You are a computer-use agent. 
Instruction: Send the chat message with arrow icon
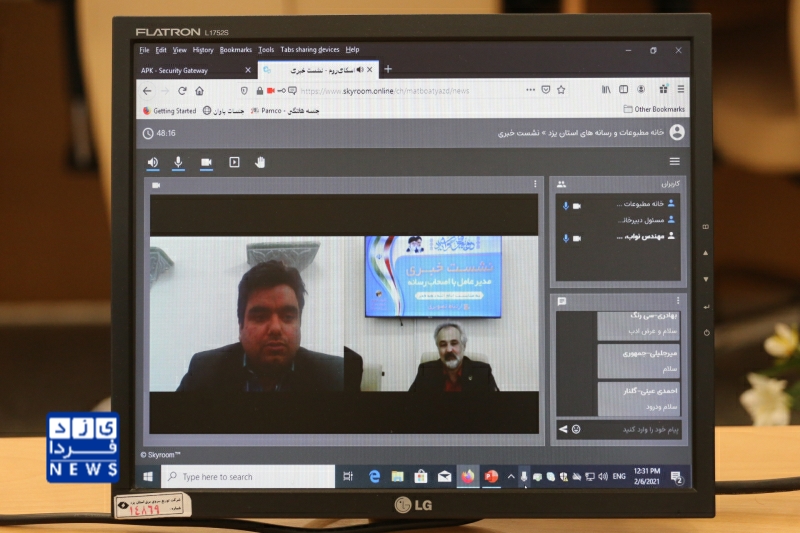click(x=563, y=429)
